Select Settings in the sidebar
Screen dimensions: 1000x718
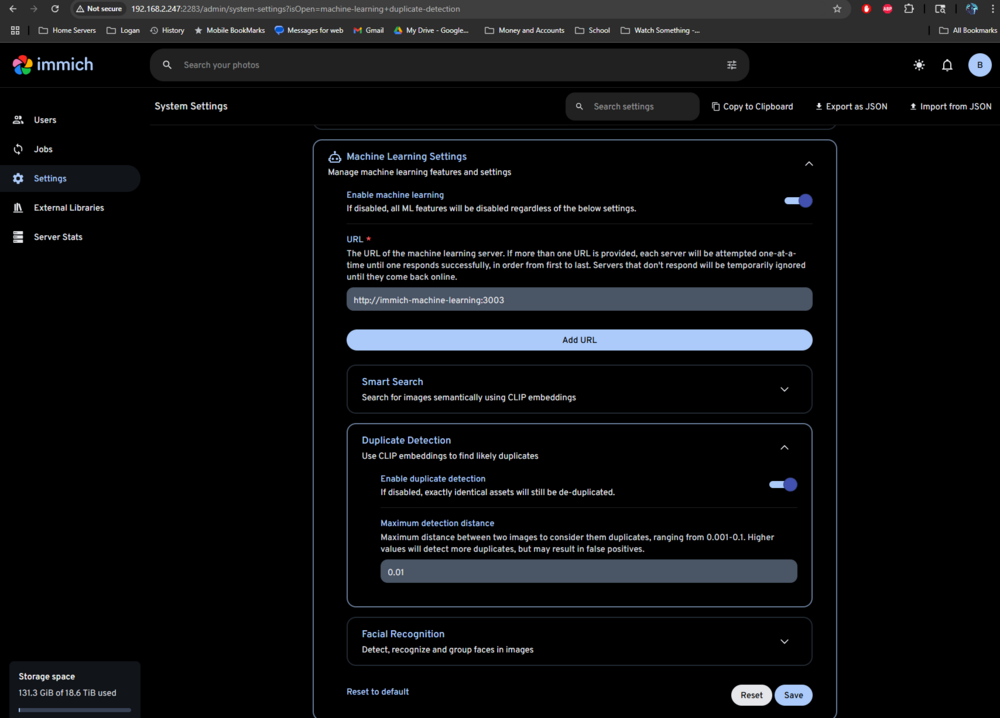pyautogui.click(x=70, y=179)
